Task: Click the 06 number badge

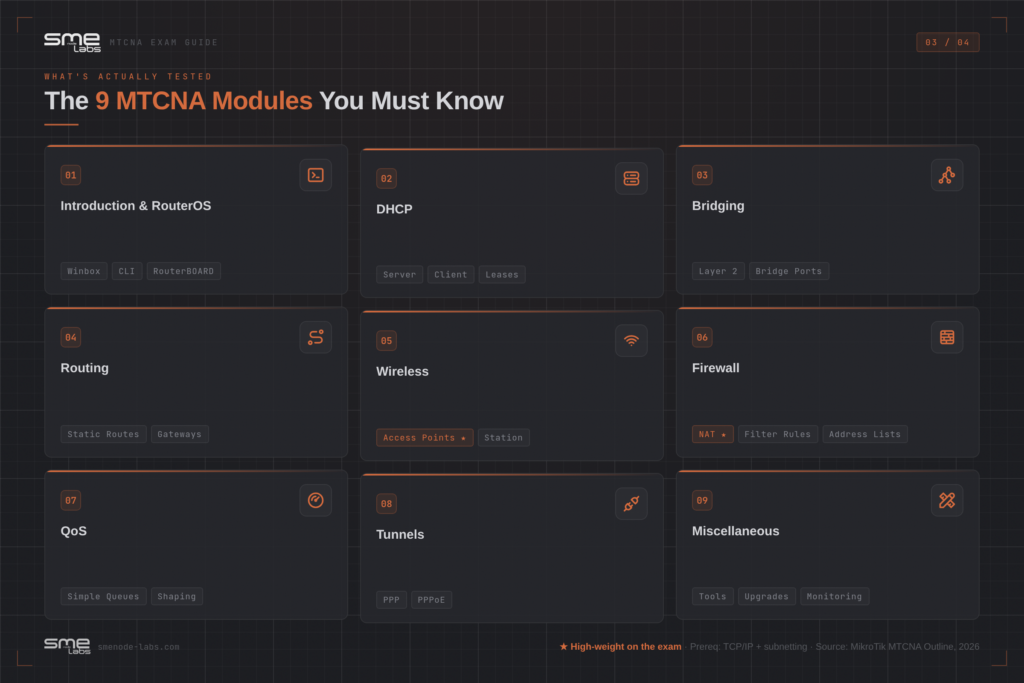Action: (702, 338)
